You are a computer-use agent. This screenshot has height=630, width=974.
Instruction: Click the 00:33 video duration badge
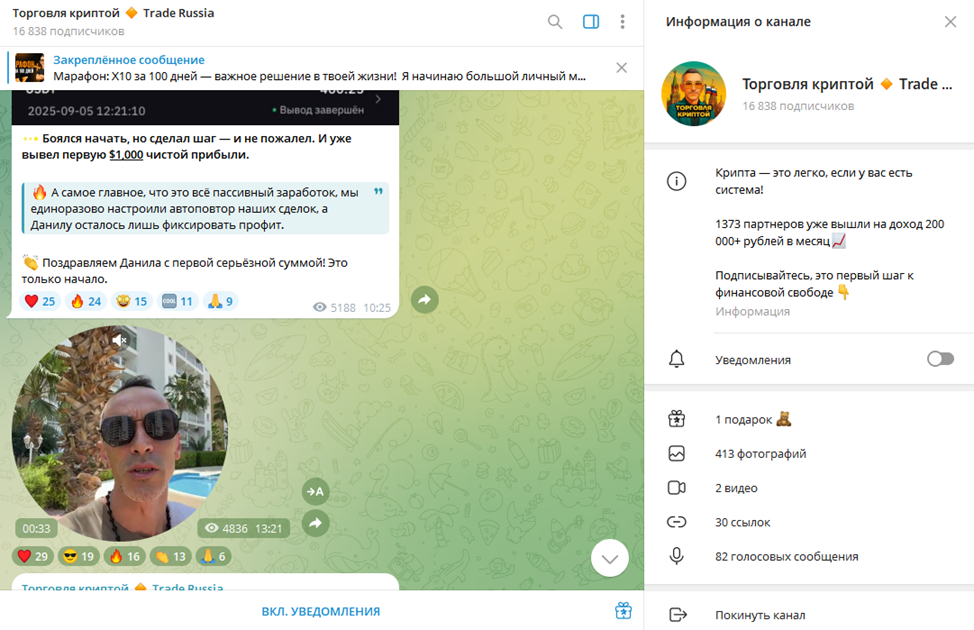pos(36,529)
